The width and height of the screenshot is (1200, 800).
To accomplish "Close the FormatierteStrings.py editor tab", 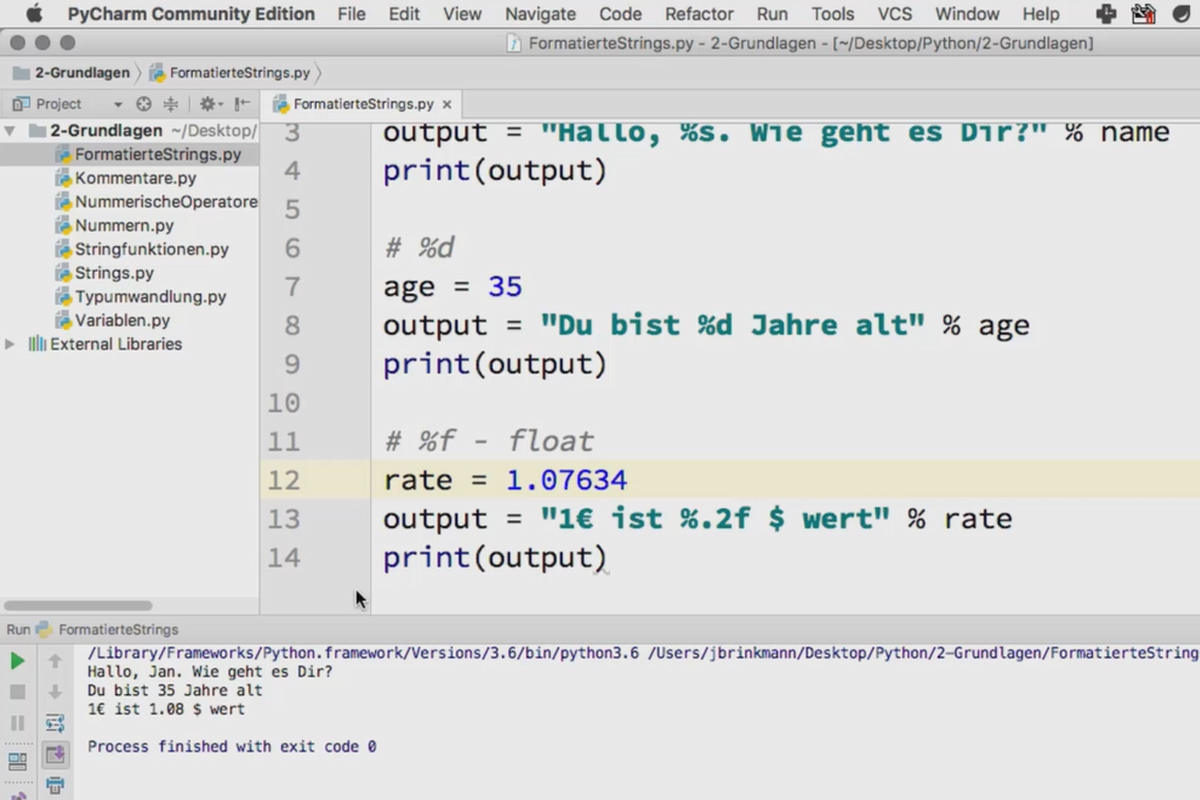I will (447, 104).
